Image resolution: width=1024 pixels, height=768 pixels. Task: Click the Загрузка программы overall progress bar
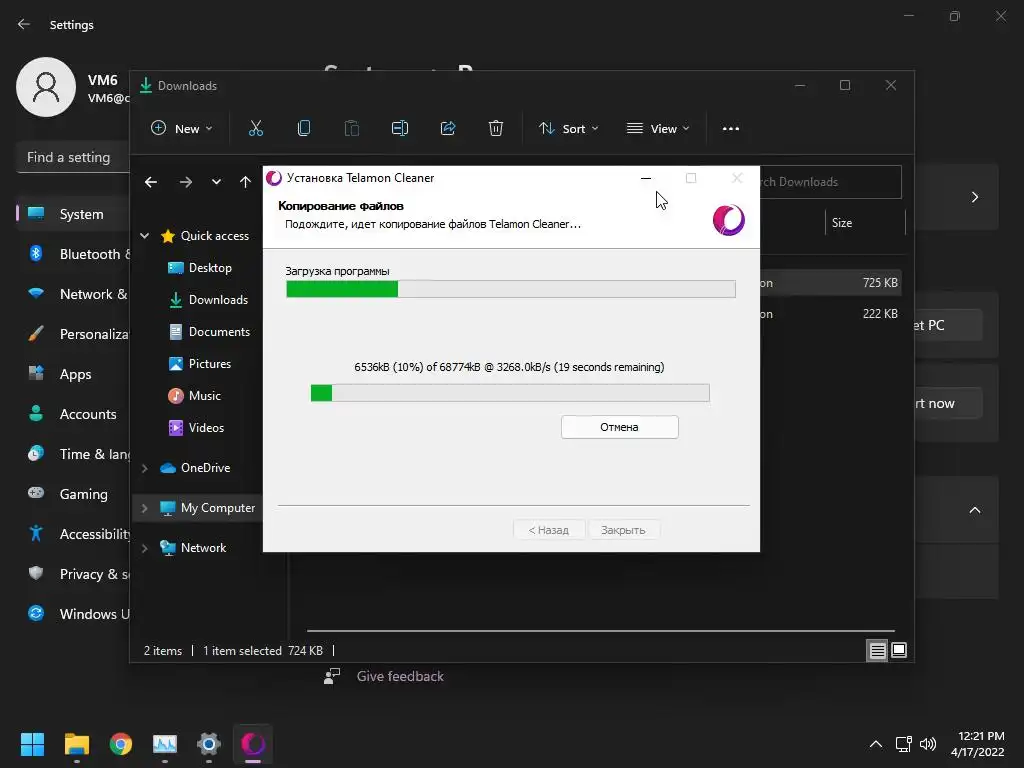pos(511,289)
